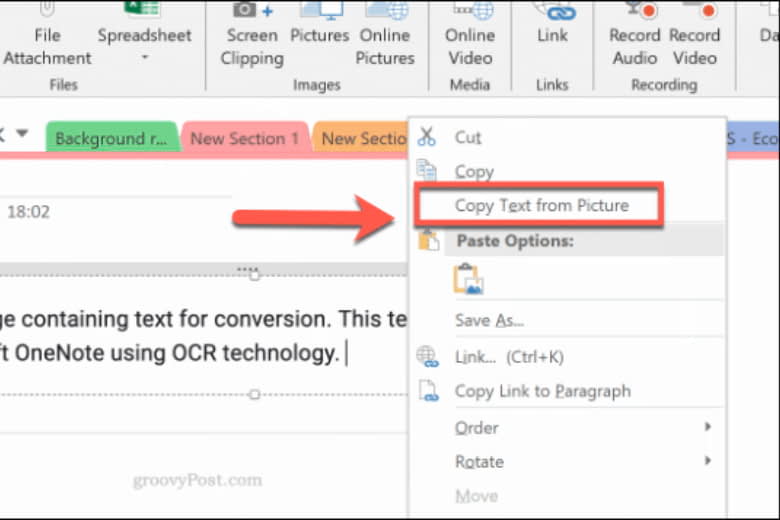Click Copy Link to Paragraph
Image resolution: width=780 pixels, height=520 pixels.
[x=542, y=391]
